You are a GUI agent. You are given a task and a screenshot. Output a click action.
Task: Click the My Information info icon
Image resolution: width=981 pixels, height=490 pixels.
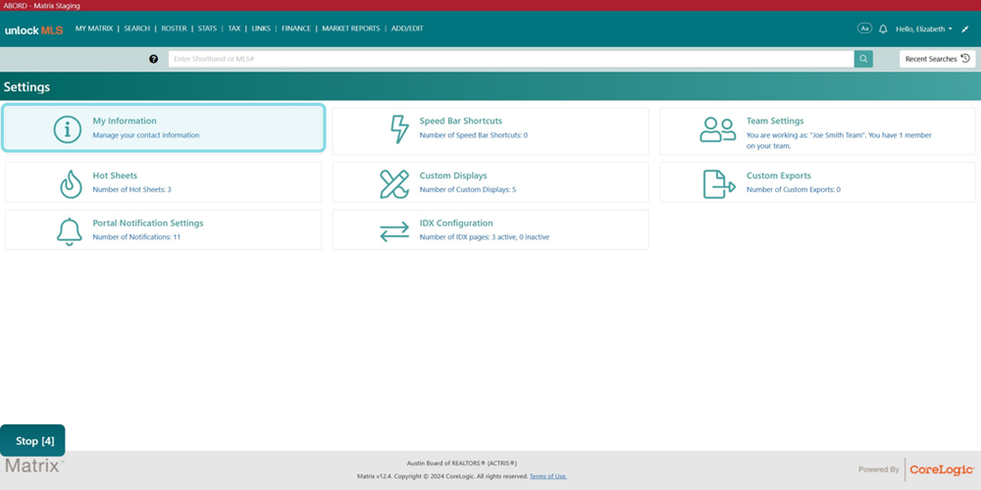68,129
